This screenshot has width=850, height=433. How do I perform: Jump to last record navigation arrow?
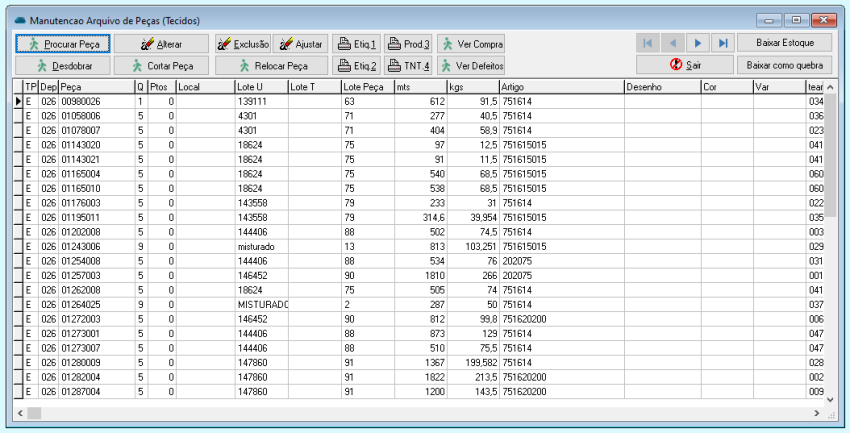click(722, 43)
